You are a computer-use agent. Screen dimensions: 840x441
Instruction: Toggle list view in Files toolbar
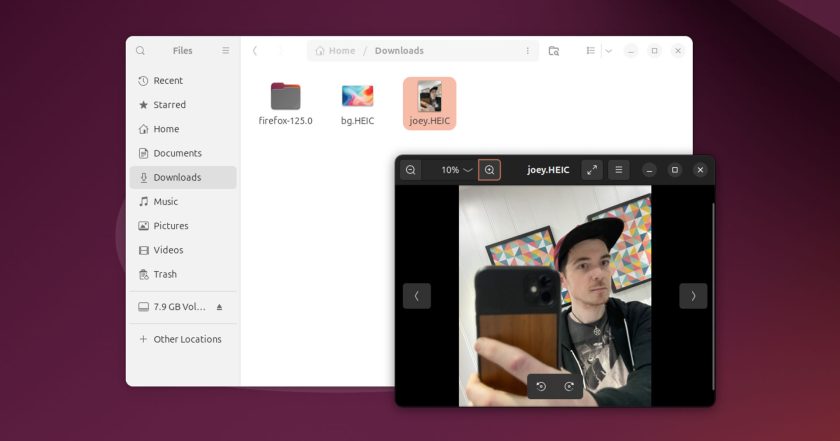pyautogui.click(x=590, y=50)
